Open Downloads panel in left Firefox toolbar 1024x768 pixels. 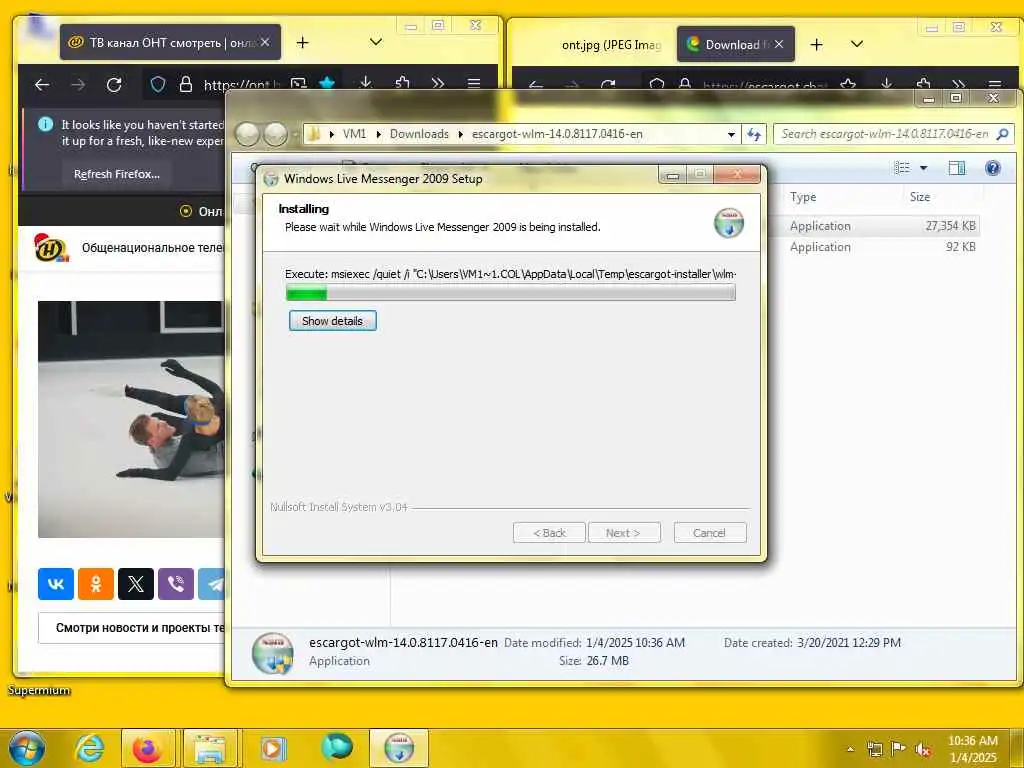pos(366,84)
